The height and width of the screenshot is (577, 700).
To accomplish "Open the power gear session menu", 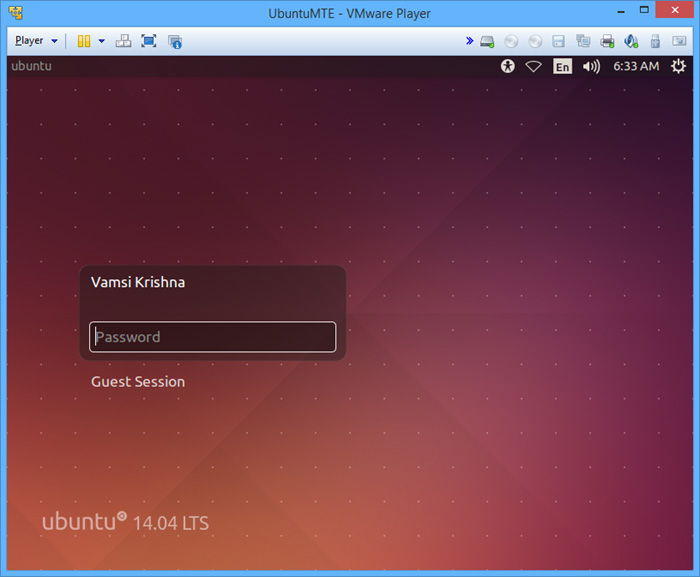I will pos(678,66).
